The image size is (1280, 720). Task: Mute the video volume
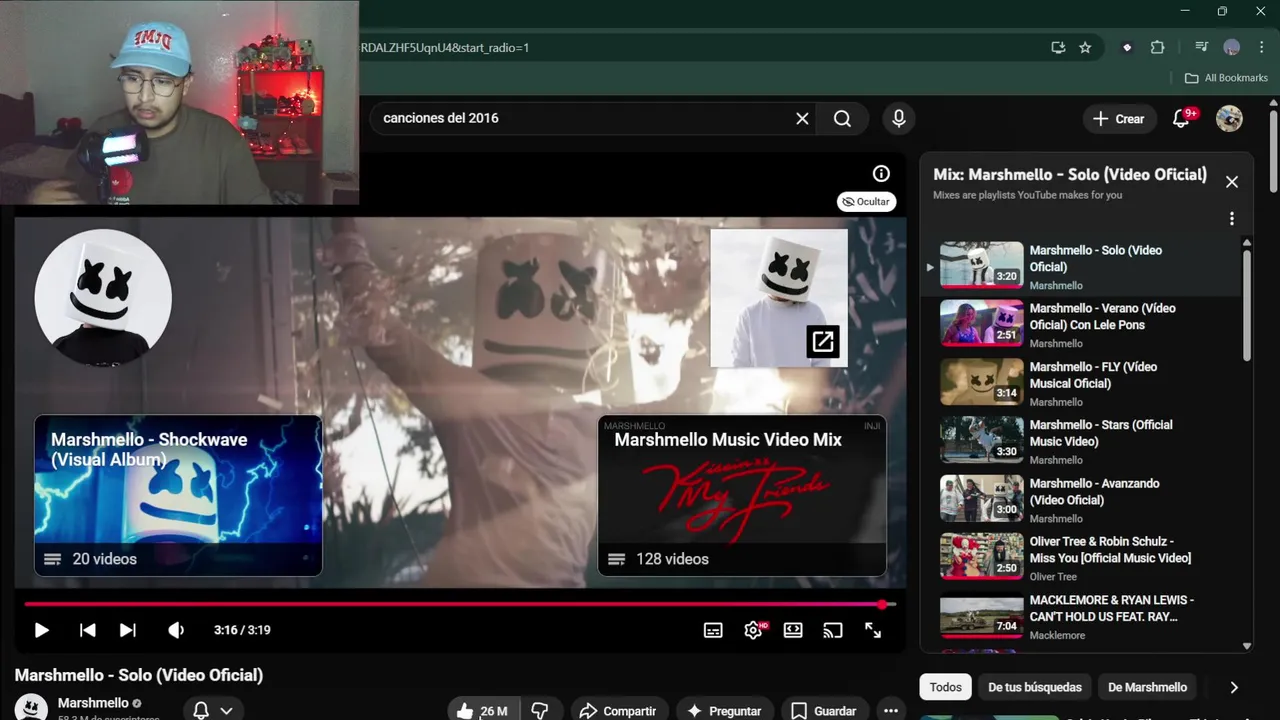click(176, 630)
